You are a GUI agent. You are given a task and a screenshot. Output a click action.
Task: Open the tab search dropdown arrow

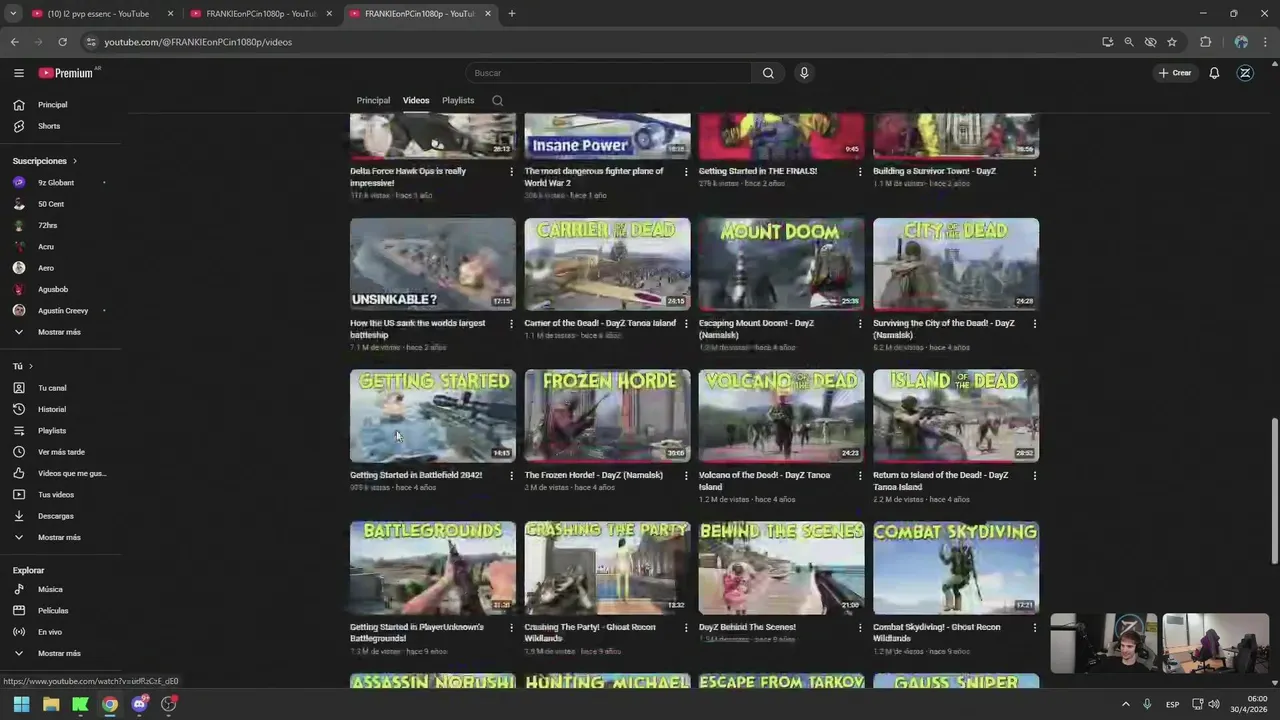13,14
